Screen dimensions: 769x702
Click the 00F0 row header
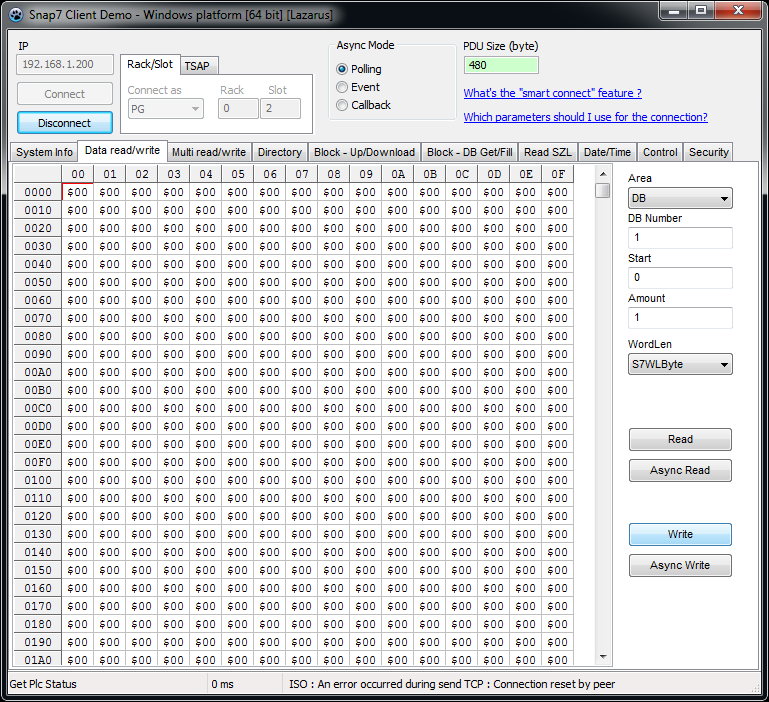pos(38,463)
